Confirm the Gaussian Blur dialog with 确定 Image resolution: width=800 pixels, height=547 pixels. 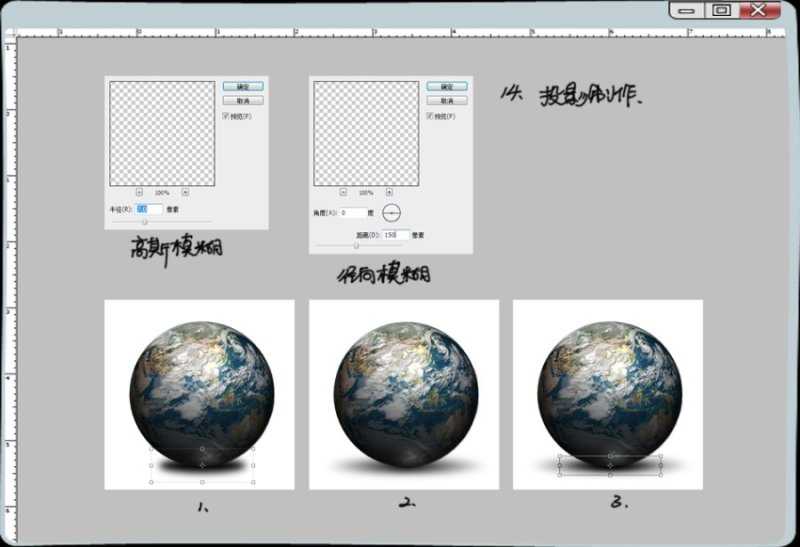tap(242, 87)
